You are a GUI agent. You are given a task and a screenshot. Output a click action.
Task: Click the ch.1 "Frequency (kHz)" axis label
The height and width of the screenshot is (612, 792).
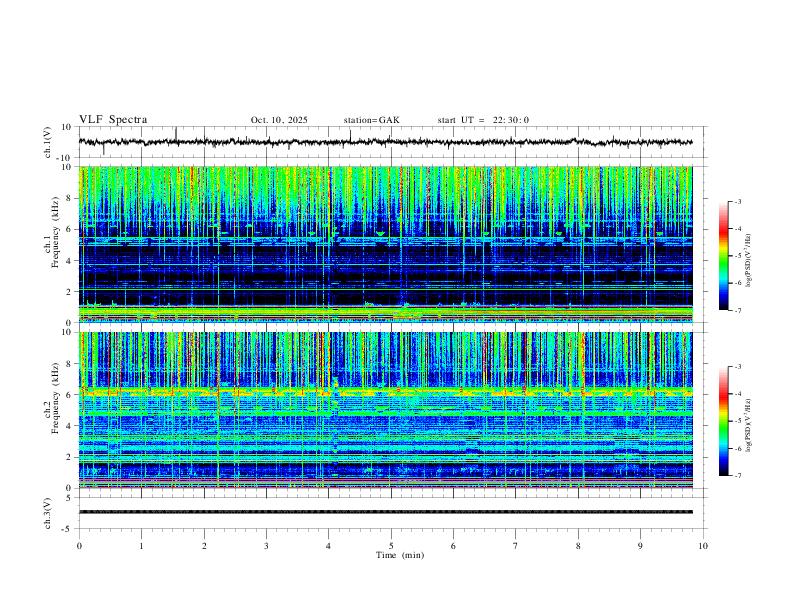point(55,234)
